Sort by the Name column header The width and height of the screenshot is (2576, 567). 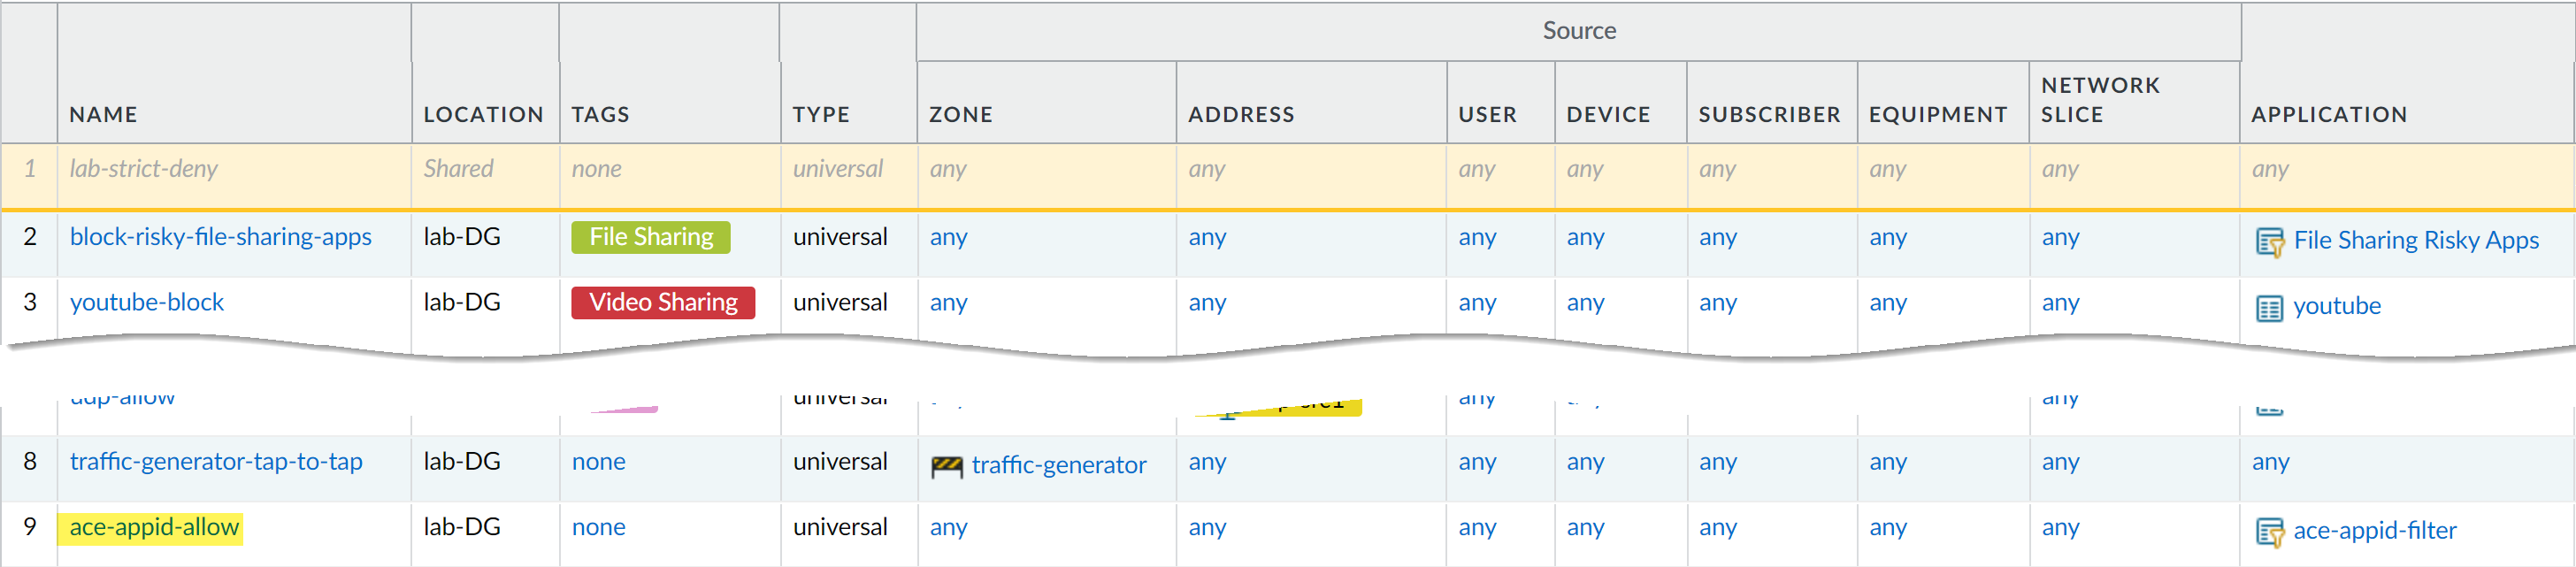[x=104, y=114]
